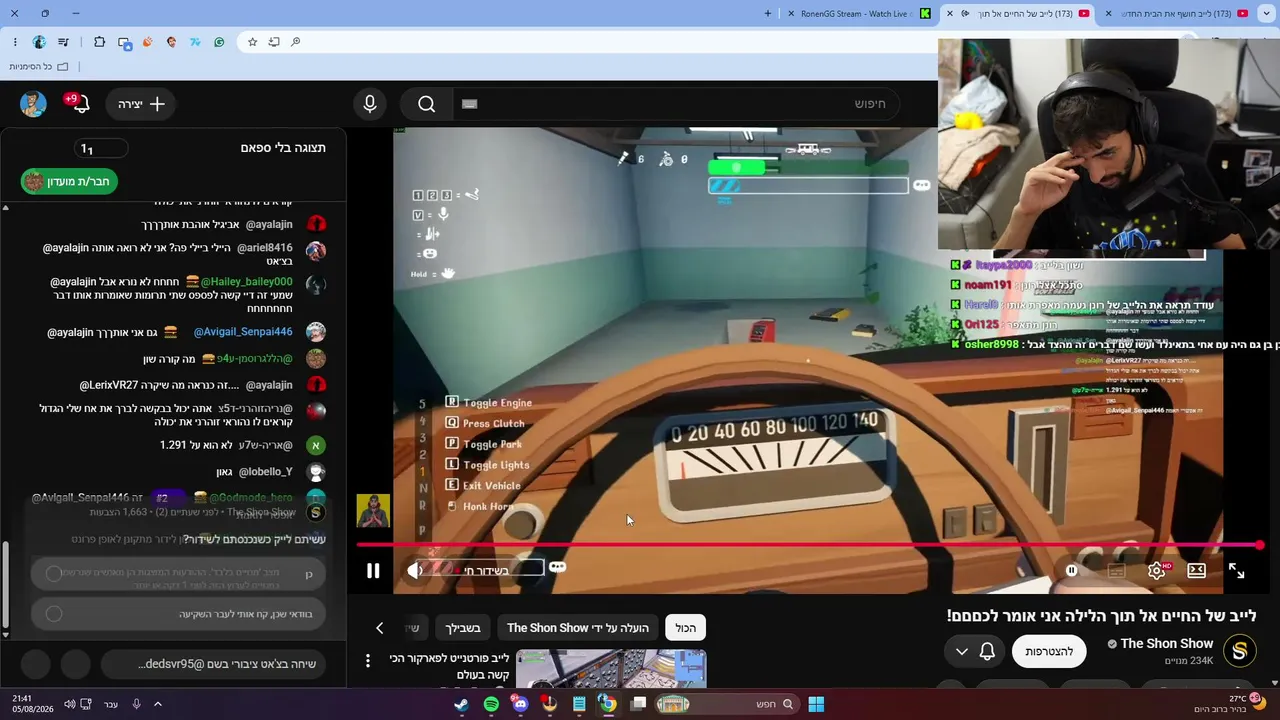This screenshot has height=720, width=1280.
Task: Open the YouTube account avatar menu
Action: click(x=33, y=104)
